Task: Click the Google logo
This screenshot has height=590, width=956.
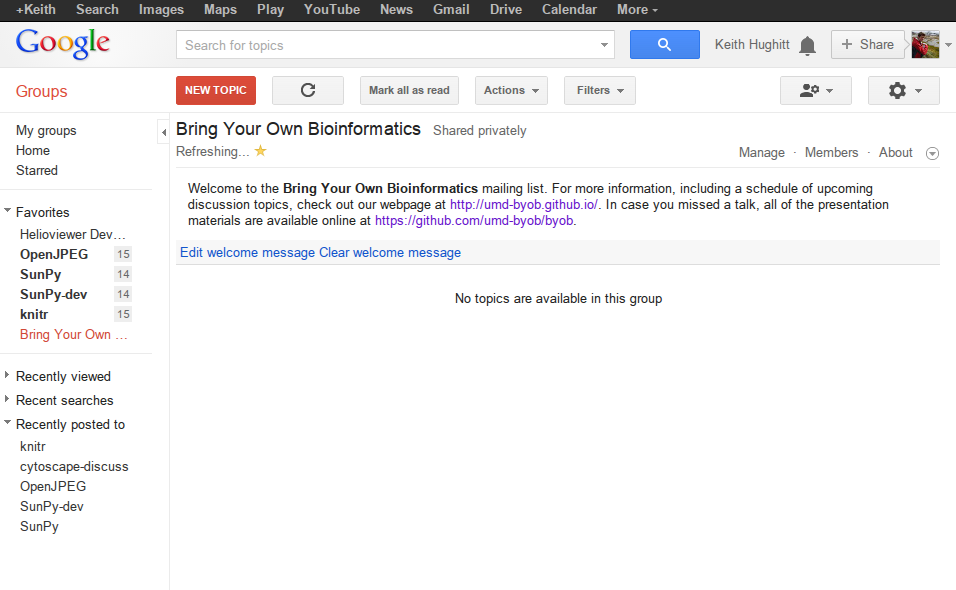Action: click(x=62, y=44)
